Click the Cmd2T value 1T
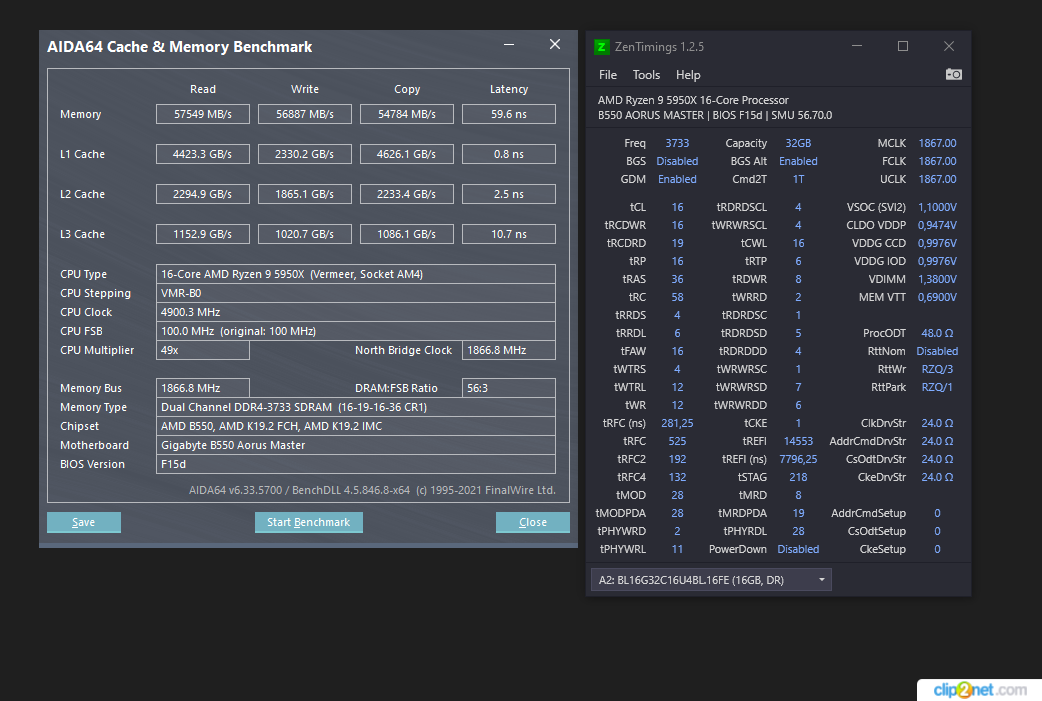Image resolution: width=1042 pixels, height=701 pixels. [798, 179]
